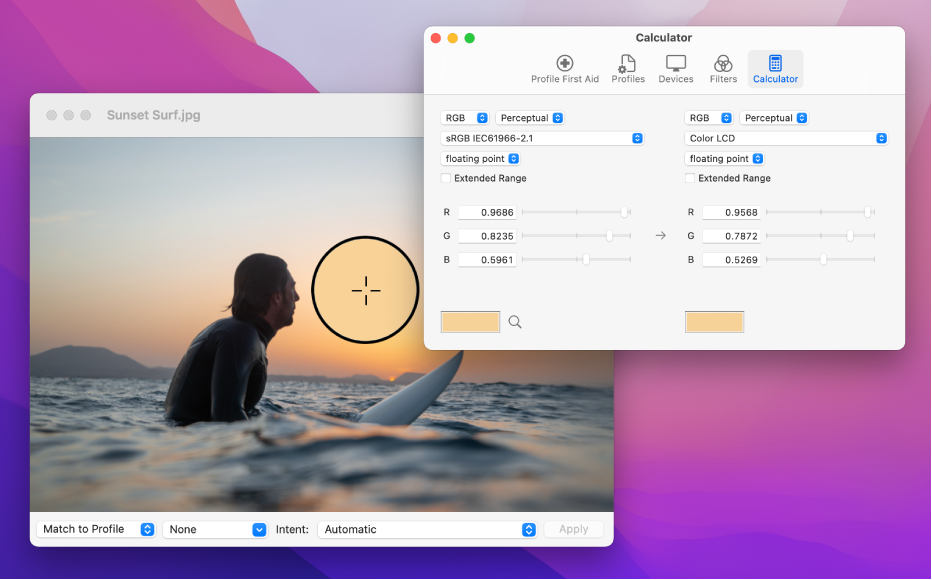The image size is (932, 580).
Task: Minimize the Calculator window with yellow button
Action: tap(452, 38)
